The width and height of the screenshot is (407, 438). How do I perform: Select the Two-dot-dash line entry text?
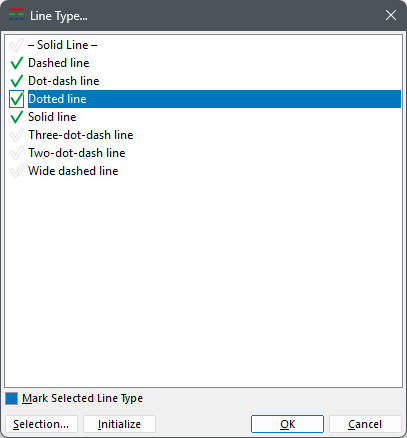click(x=77, y=153)
